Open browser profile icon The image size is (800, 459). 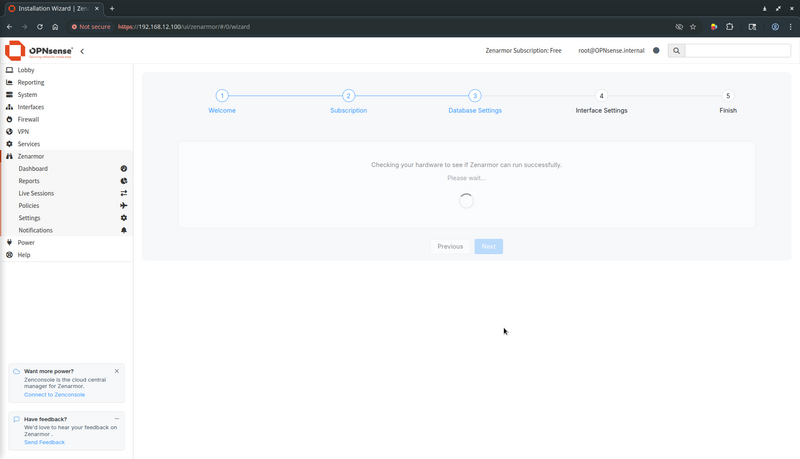(775, 27)
